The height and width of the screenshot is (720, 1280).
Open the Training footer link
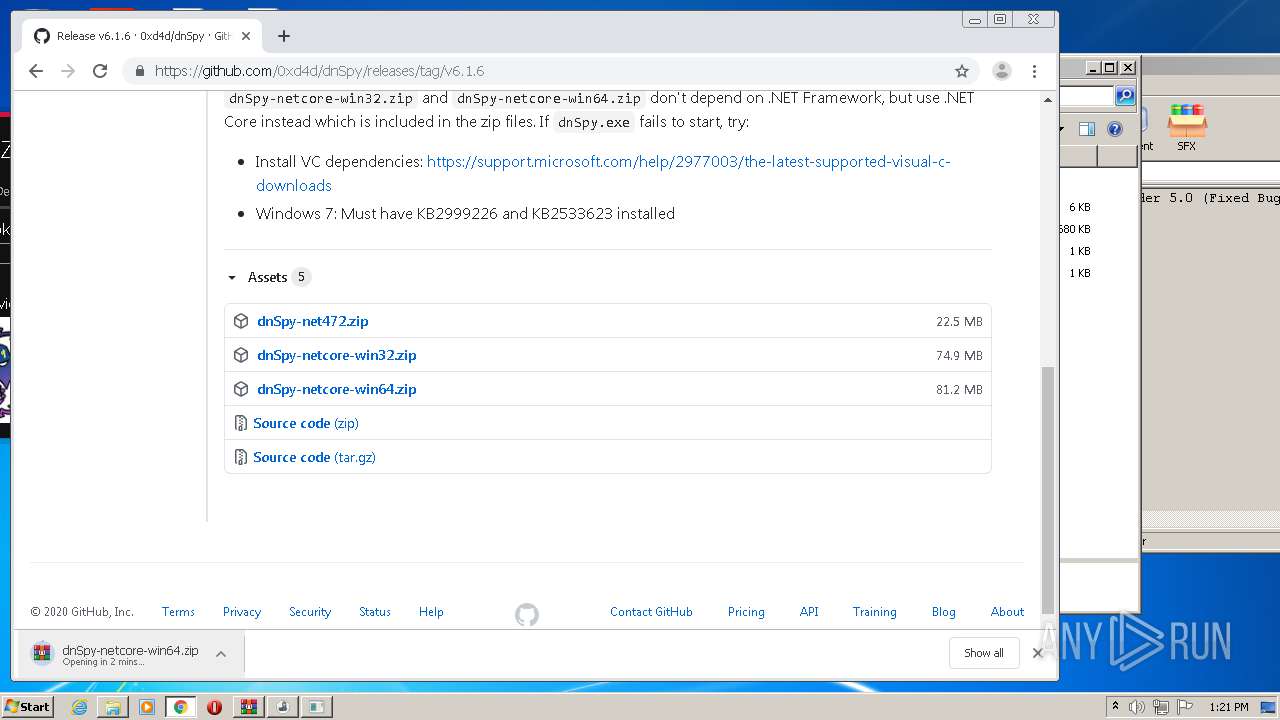point(874,612)
